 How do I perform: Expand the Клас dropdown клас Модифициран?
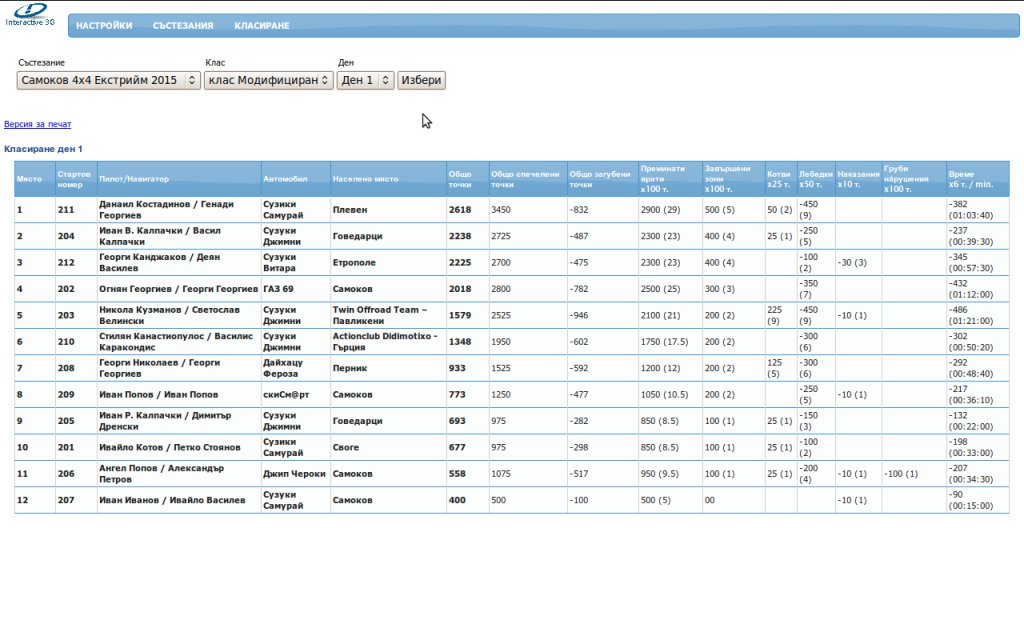[268, 80]
